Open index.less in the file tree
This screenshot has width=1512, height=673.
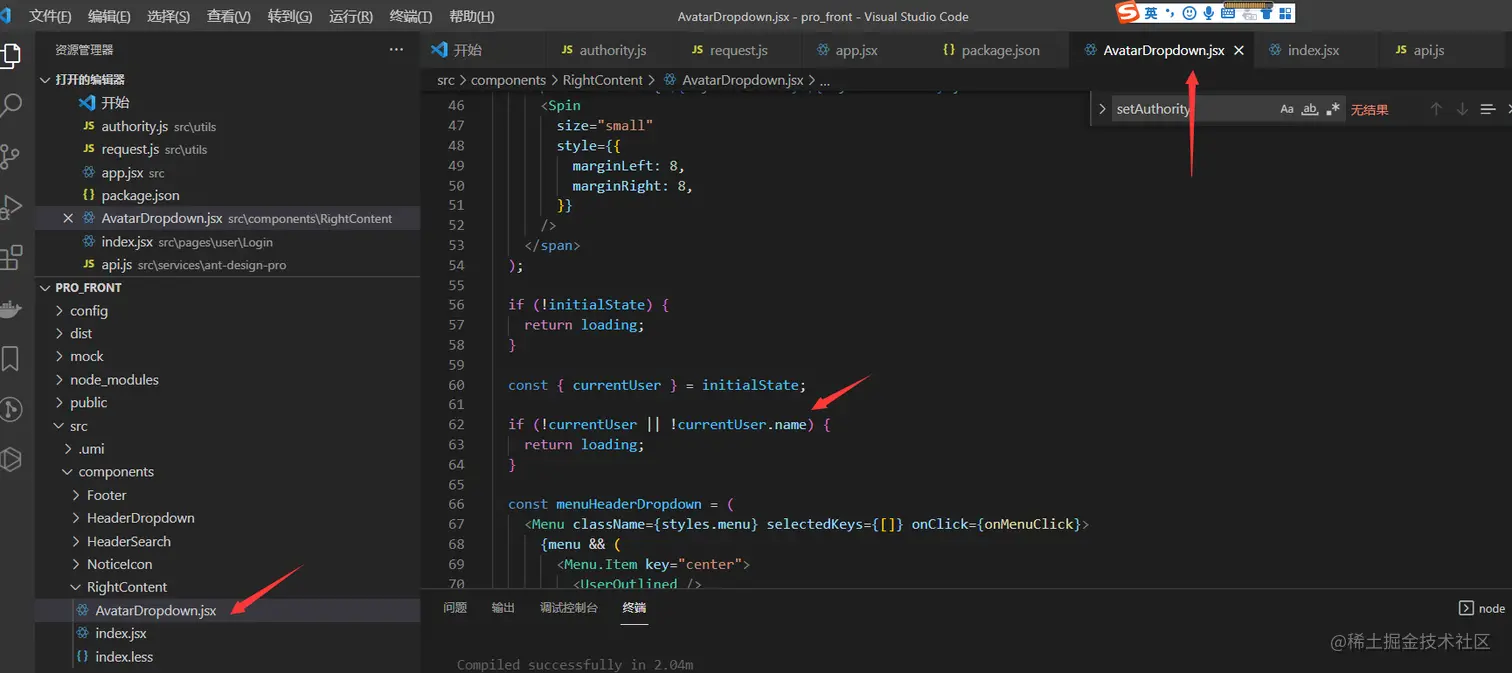[x=228, y=657]
